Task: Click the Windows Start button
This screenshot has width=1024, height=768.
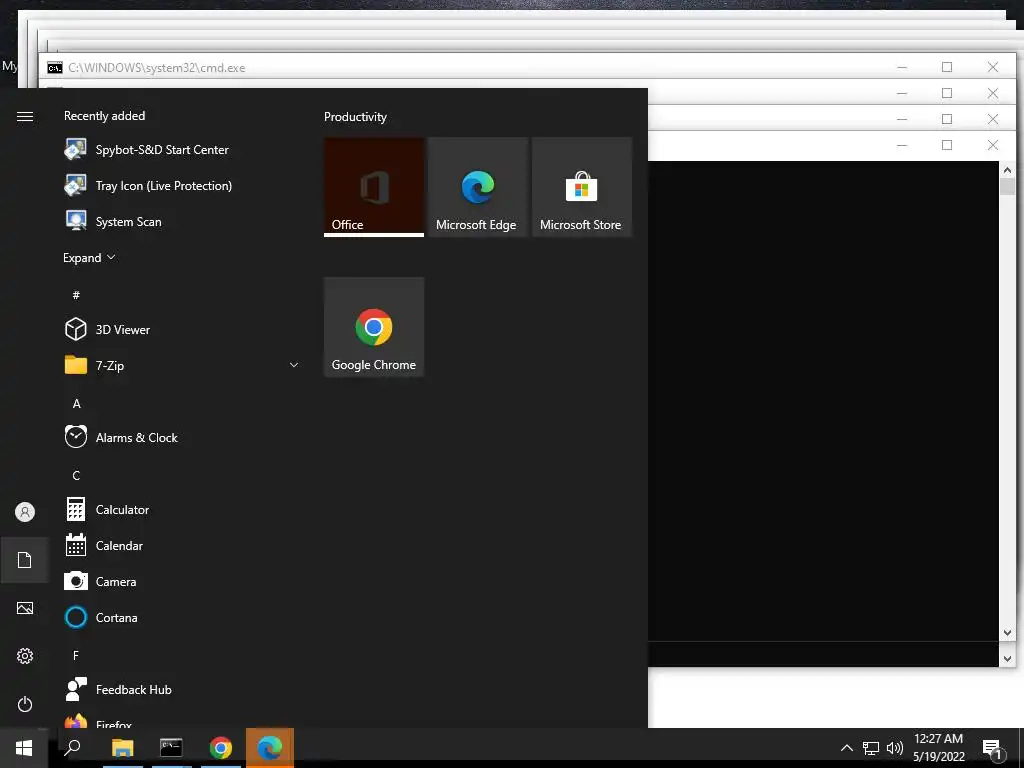Action: pyautogui.click(x=24, y=748)
